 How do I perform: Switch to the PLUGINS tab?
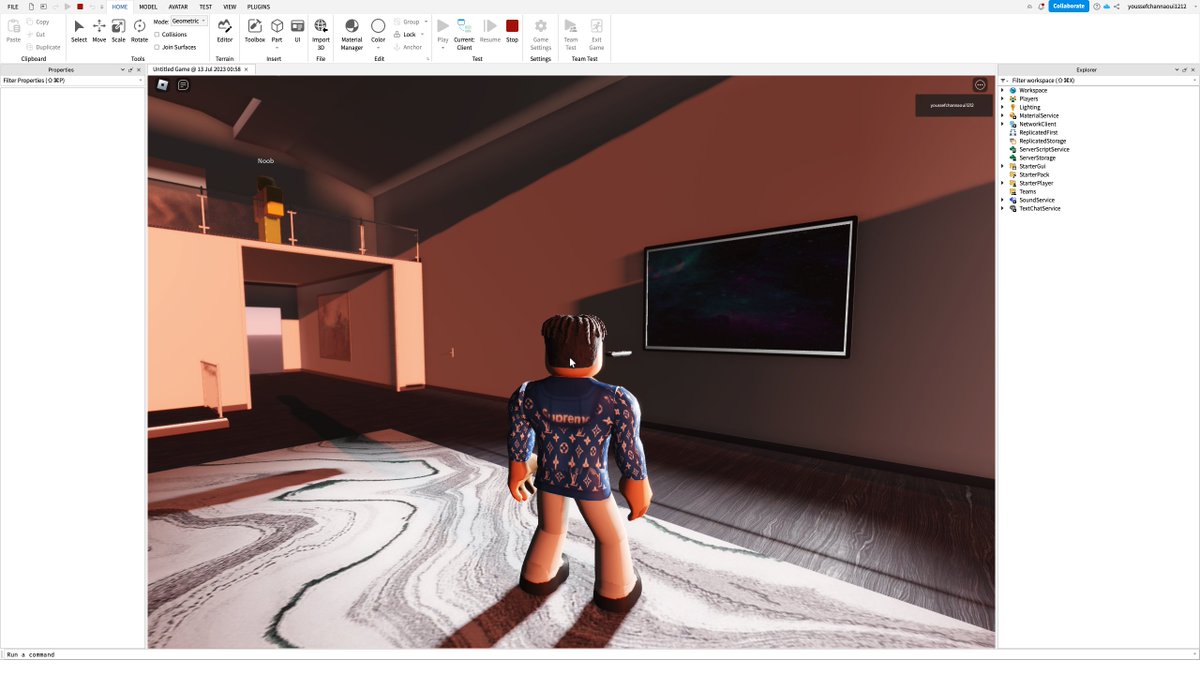(259, 6)
